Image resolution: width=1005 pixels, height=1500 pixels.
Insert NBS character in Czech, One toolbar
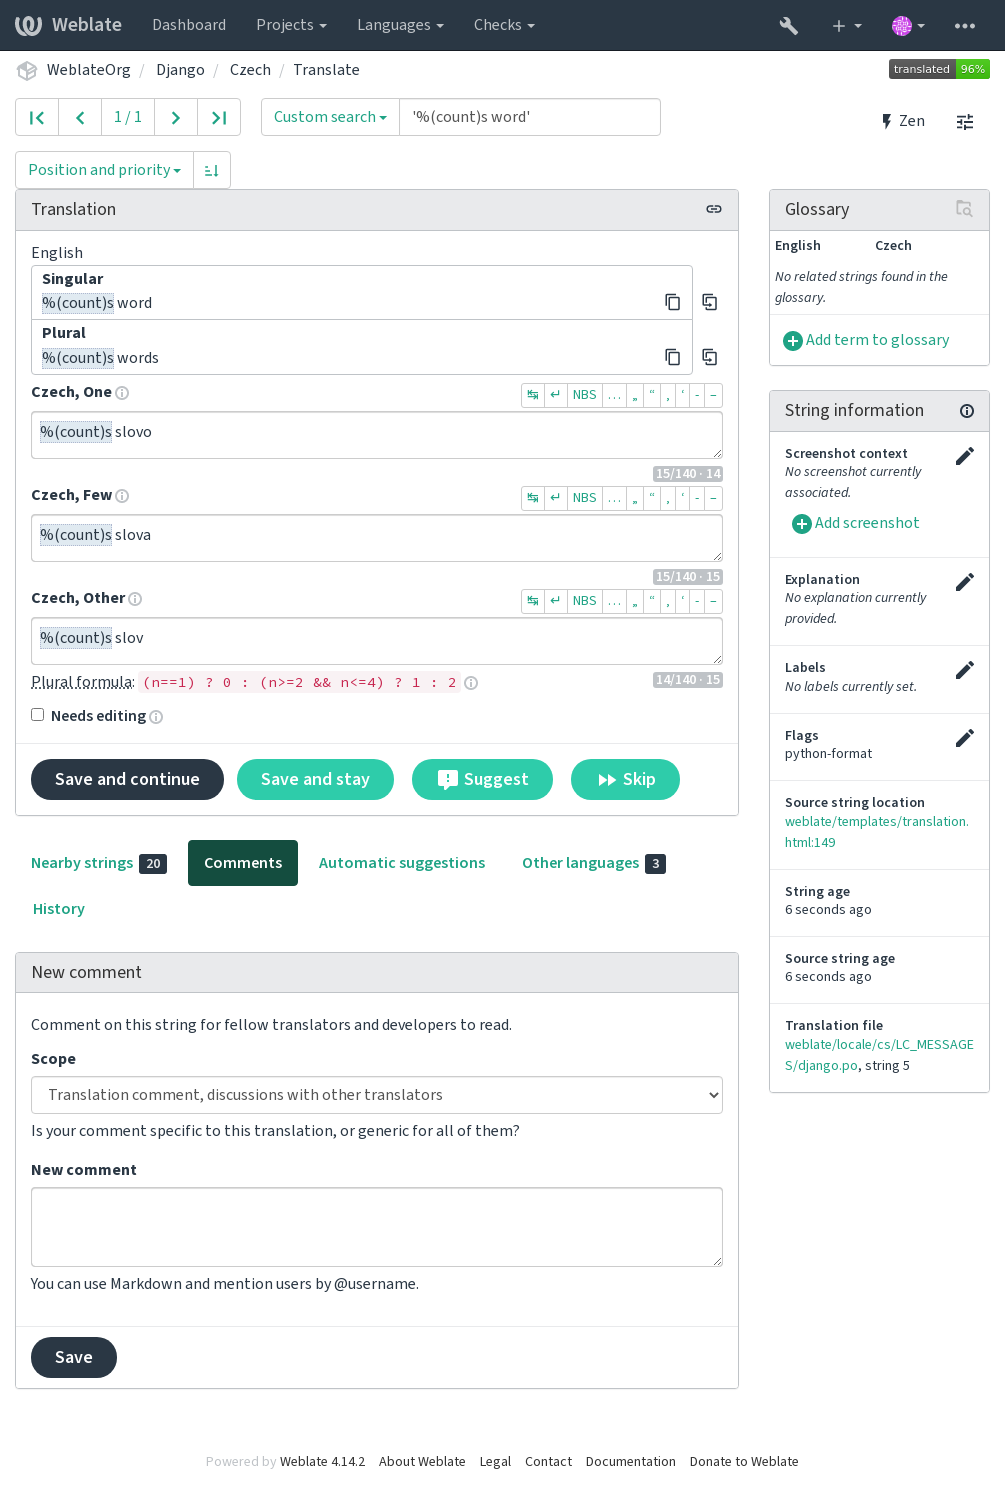tap(585, 395)
